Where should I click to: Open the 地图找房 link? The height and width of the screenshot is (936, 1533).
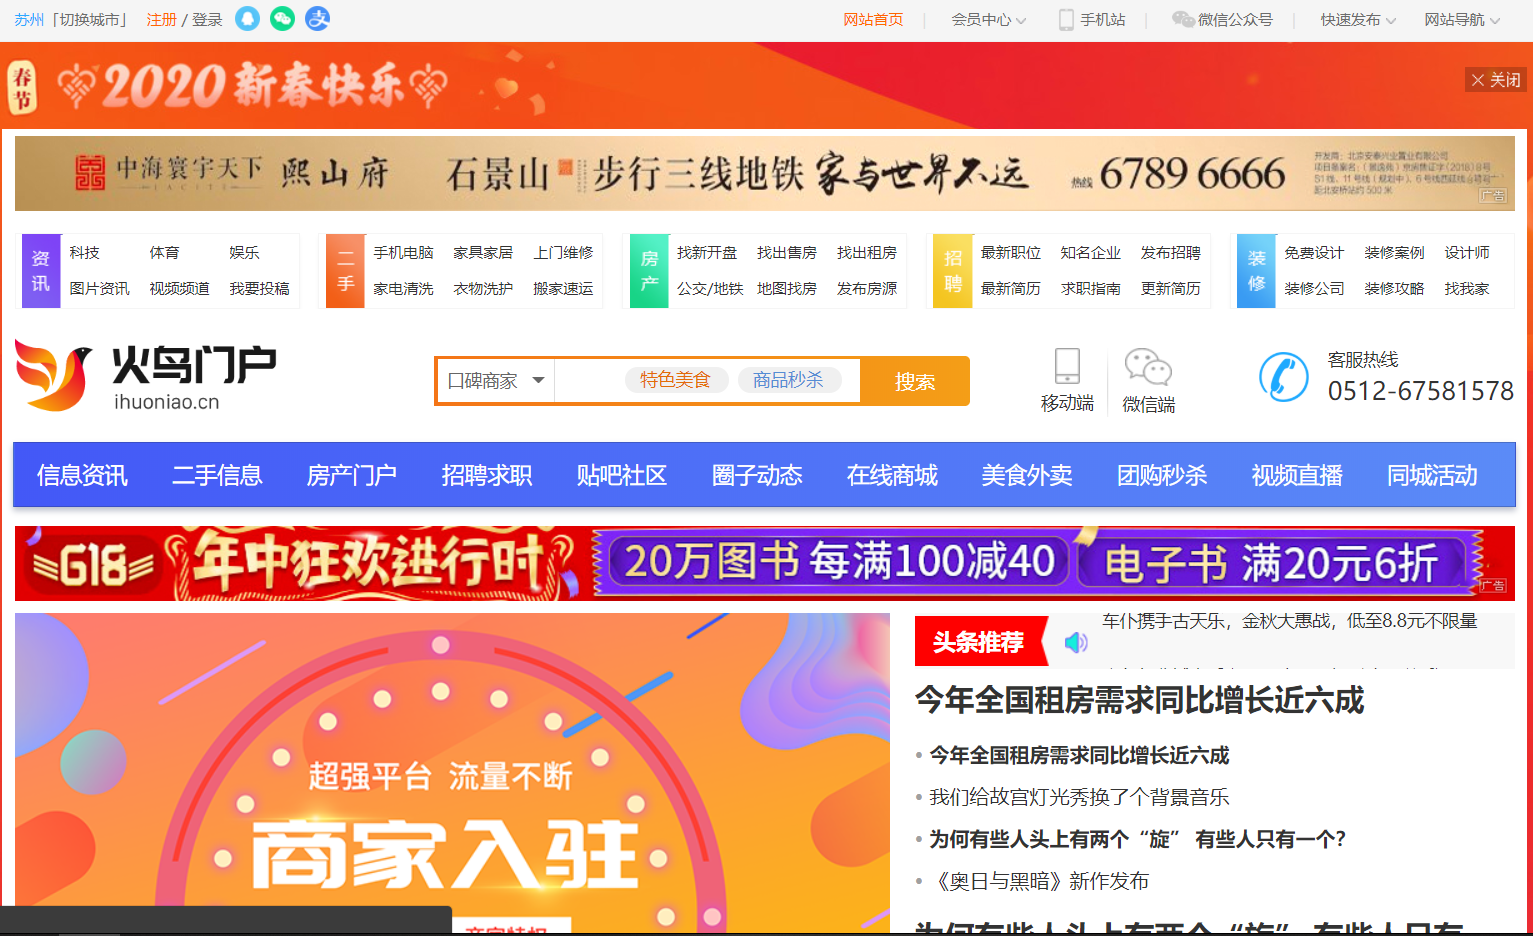787,289
